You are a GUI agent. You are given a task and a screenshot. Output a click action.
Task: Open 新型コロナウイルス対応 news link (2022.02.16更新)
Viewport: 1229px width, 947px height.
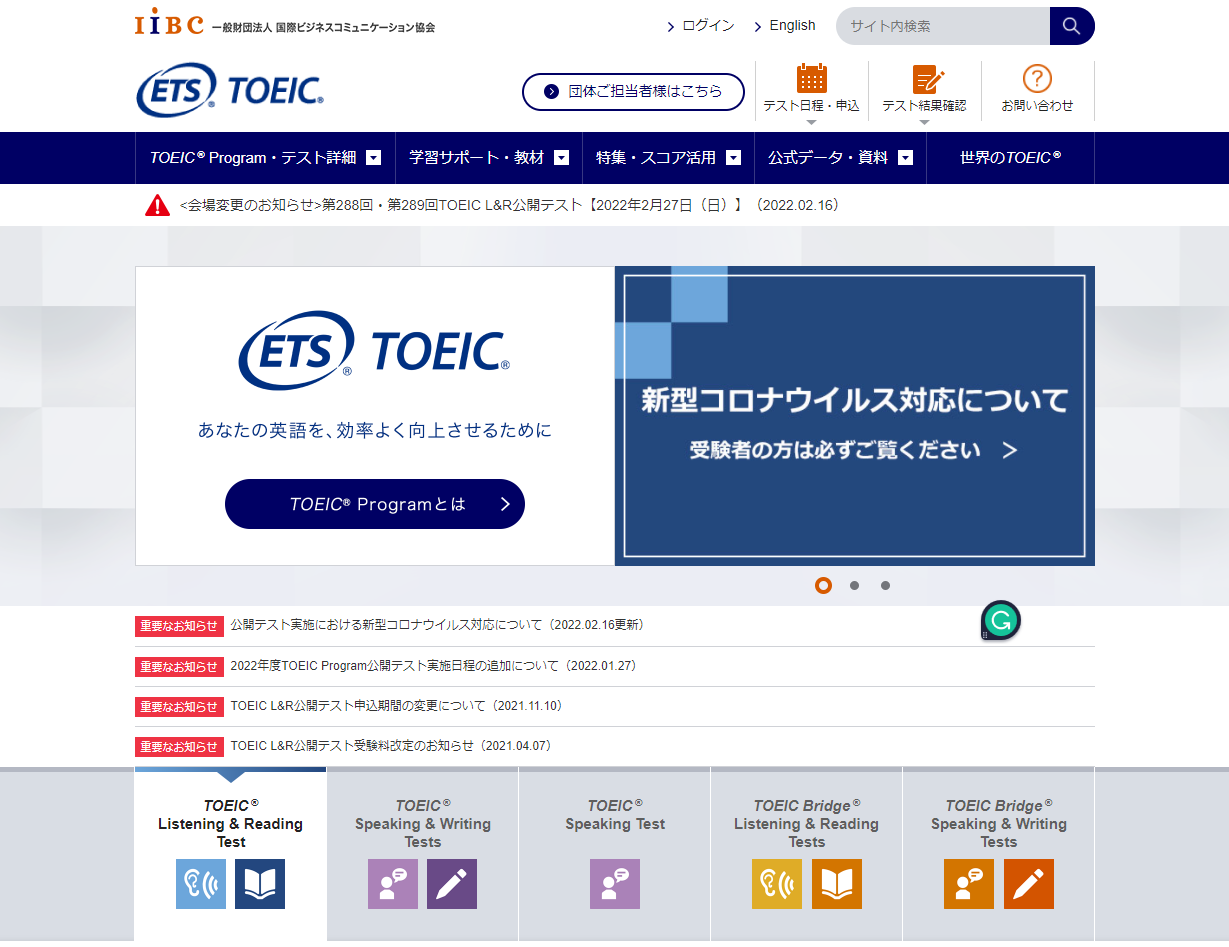coord(437,625)
